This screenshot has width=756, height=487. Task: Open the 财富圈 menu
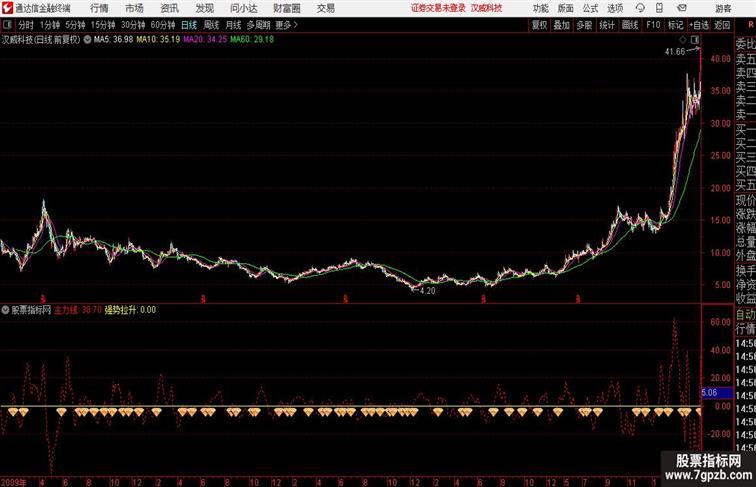tap(287, 8)
